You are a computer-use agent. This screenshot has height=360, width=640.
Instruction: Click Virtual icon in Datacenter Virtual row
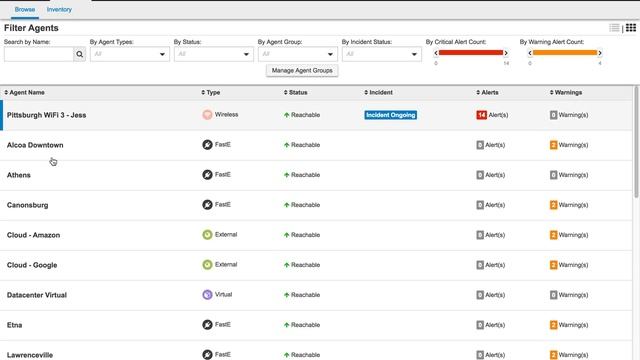pos(207,295)
